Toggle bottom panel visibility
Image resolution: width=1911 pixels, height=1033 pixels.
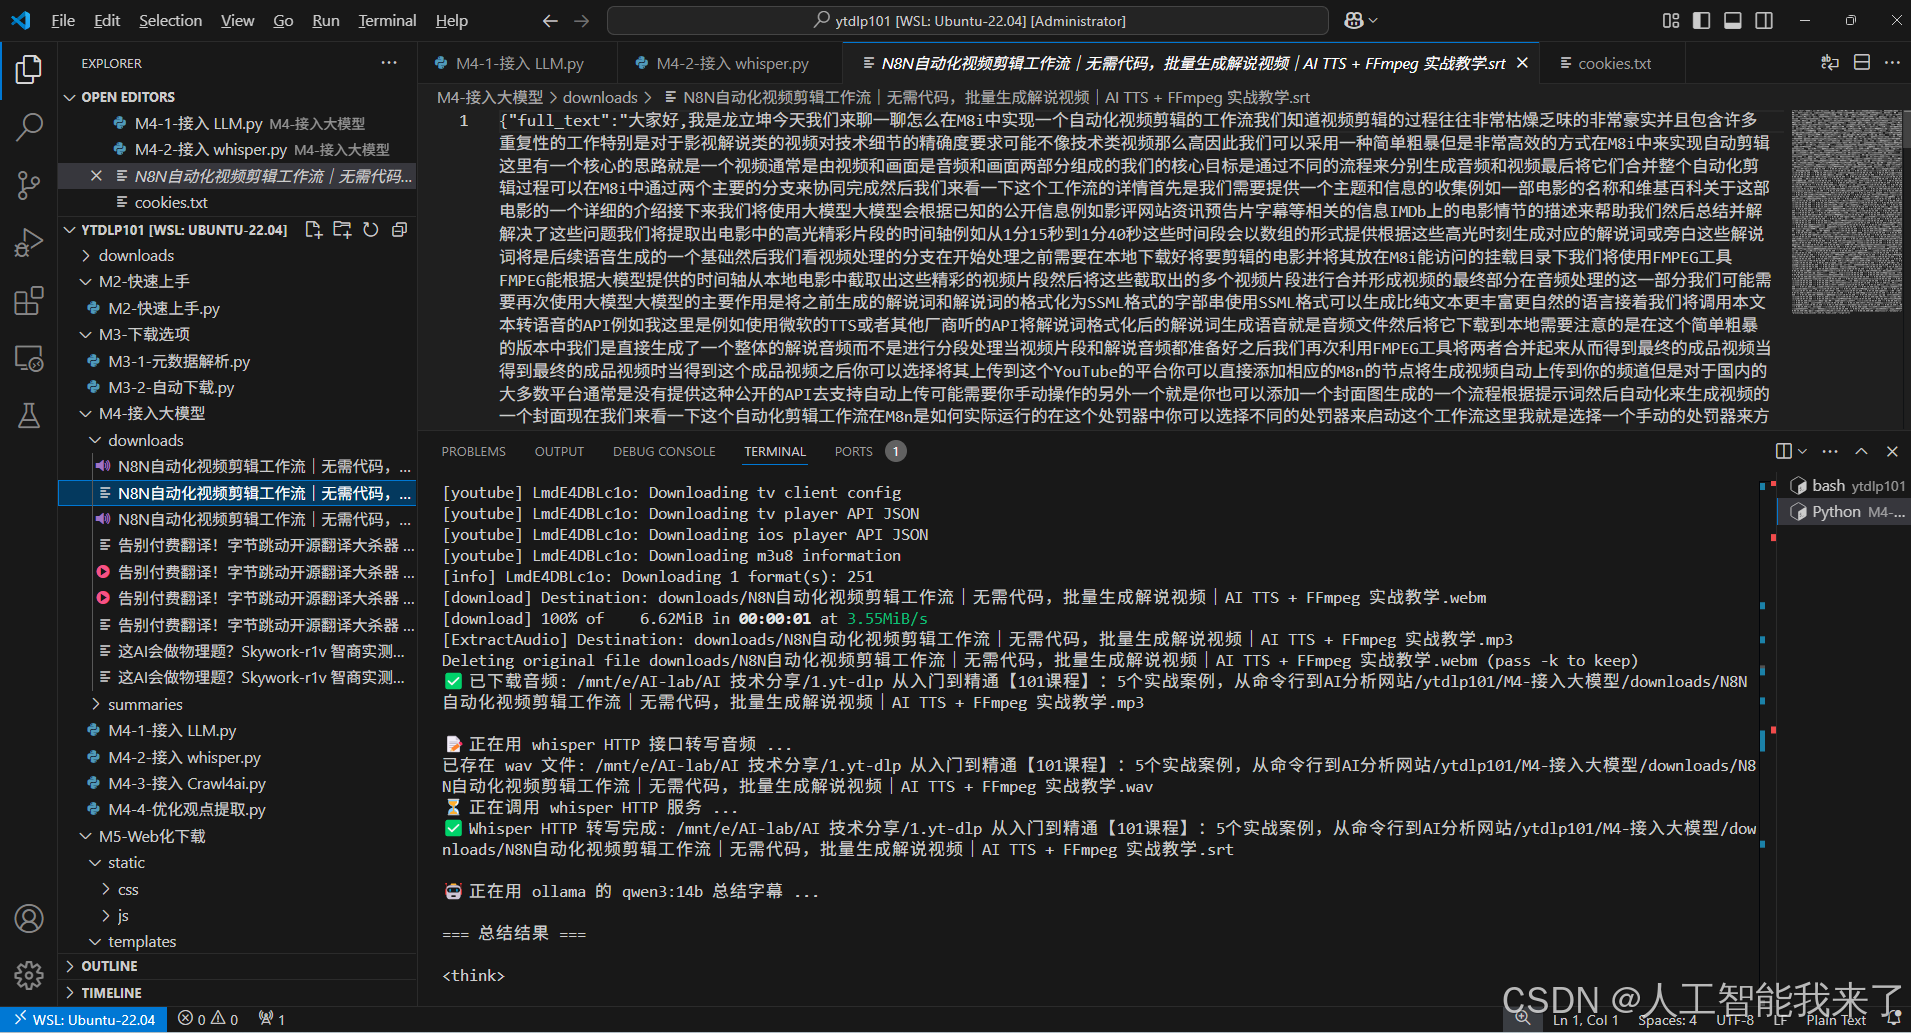tap(1733, 20)
